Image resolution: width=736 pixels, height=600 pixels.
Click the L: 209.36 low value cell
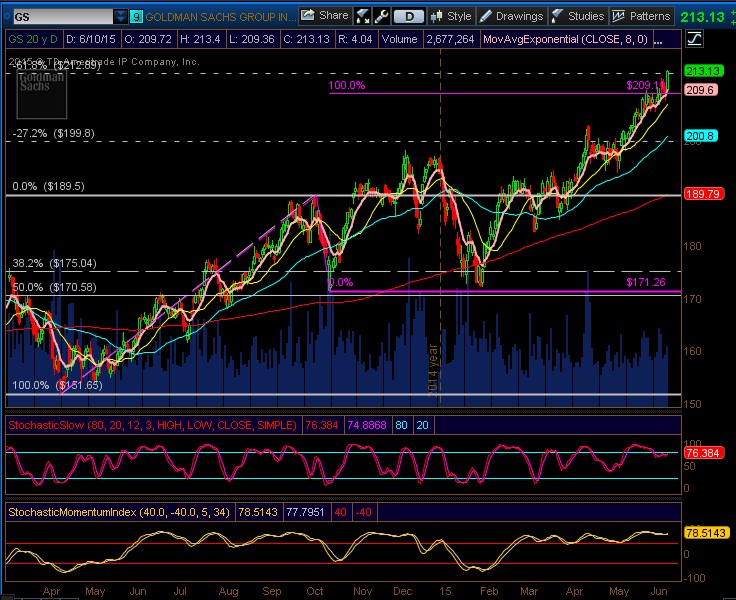click(251, 39)
